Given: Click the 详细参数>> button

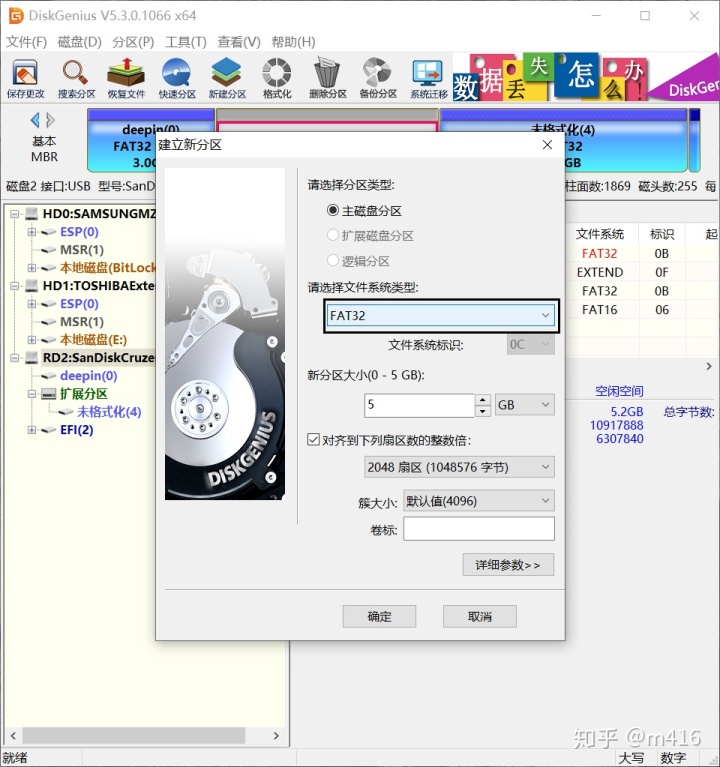Looking at the screenshot, I should [508, 565].
